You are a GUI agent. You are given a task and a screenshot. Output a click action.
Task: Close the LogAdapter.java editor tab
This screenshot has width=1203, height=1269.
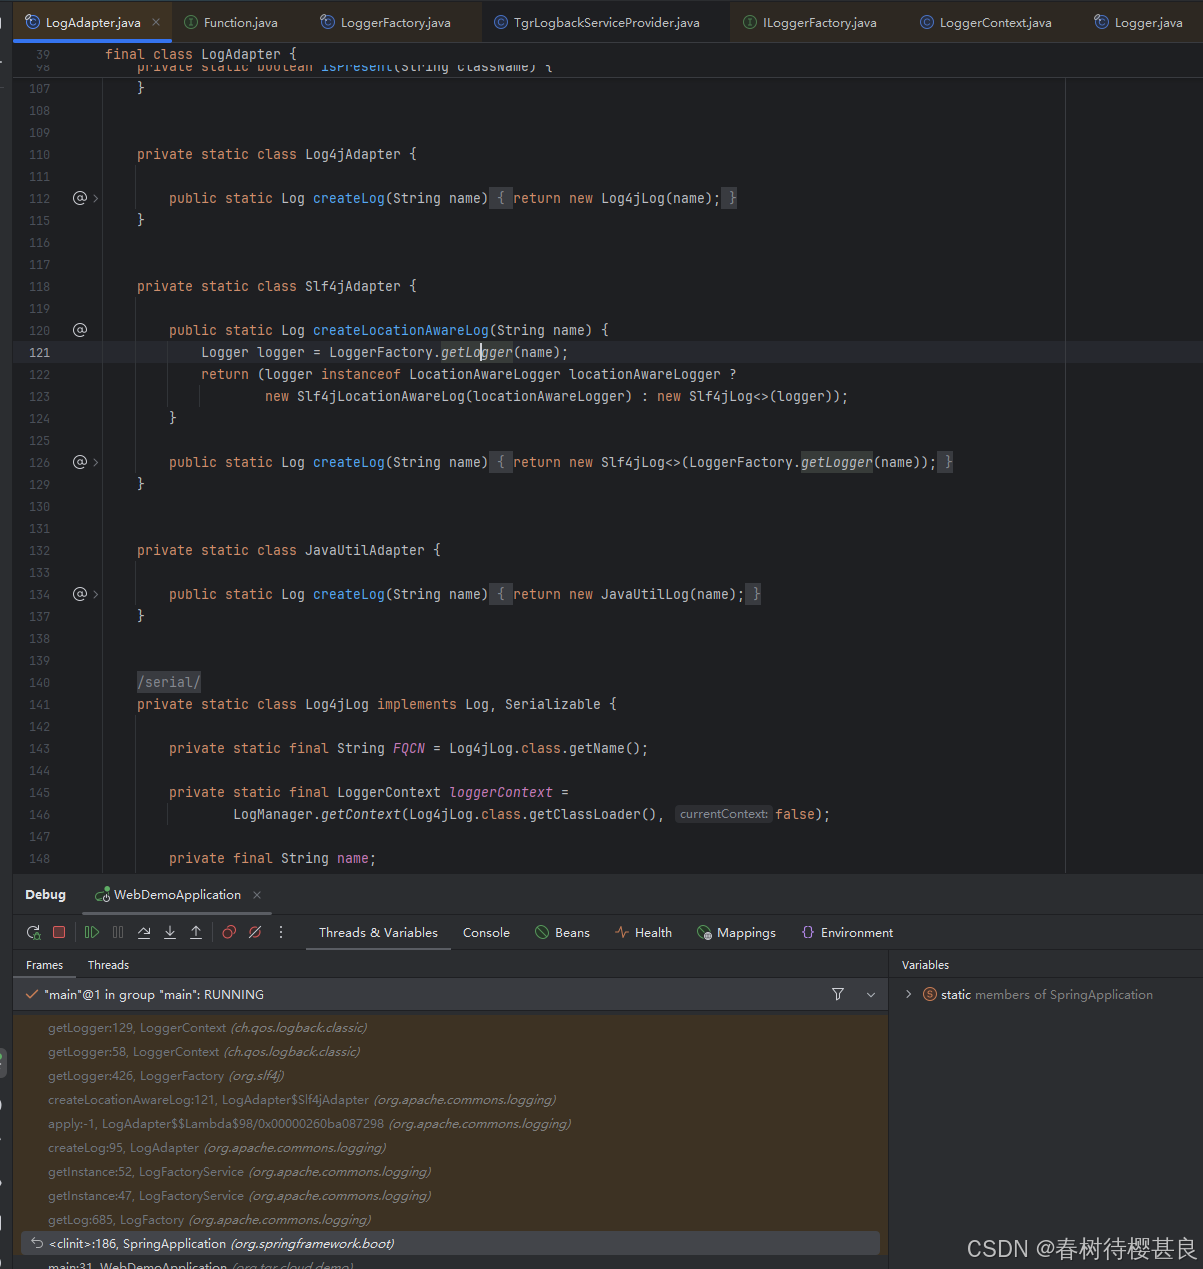156,22
